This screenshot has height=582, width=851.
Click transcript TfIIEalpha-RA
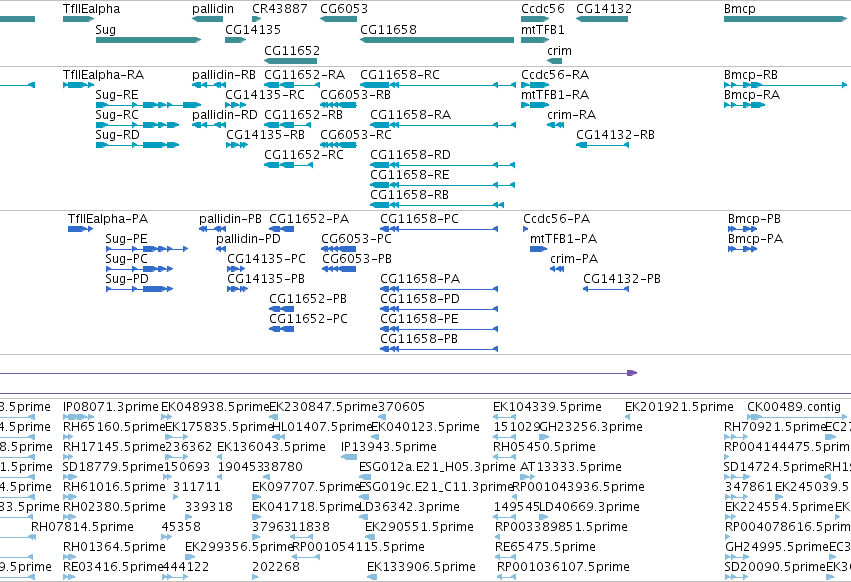point(79,85)
